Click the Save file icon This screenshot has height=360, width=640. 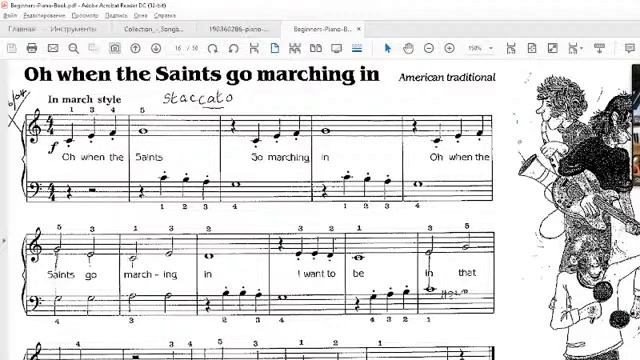pos(12,48)
